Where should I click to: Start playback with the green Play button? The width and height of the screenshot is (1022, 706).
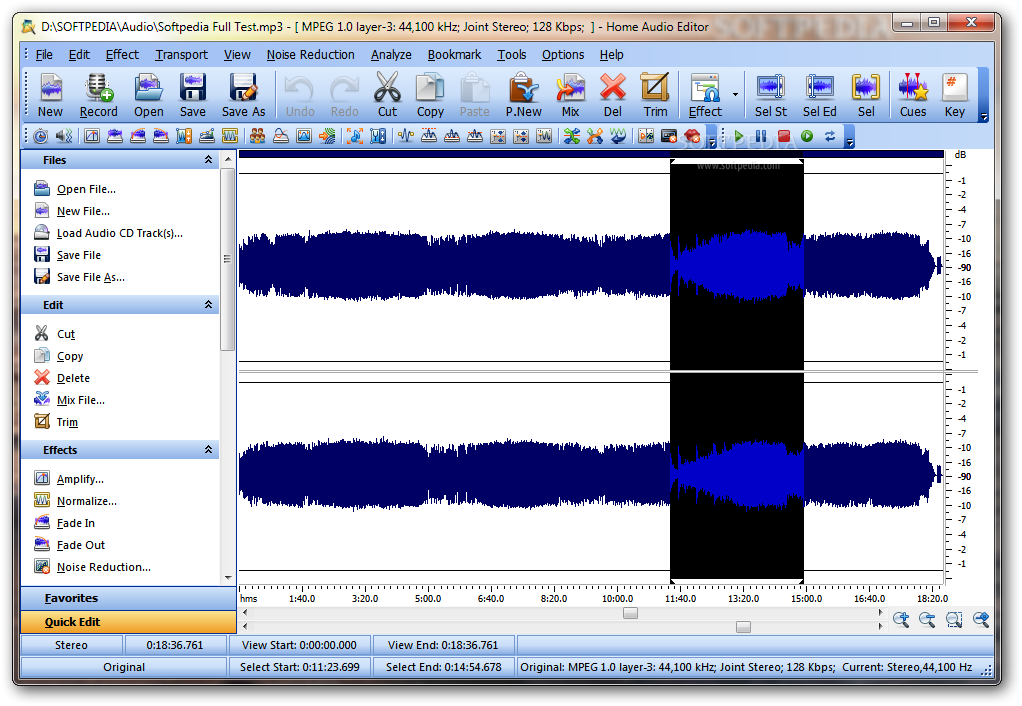click(x=738, y=136)
